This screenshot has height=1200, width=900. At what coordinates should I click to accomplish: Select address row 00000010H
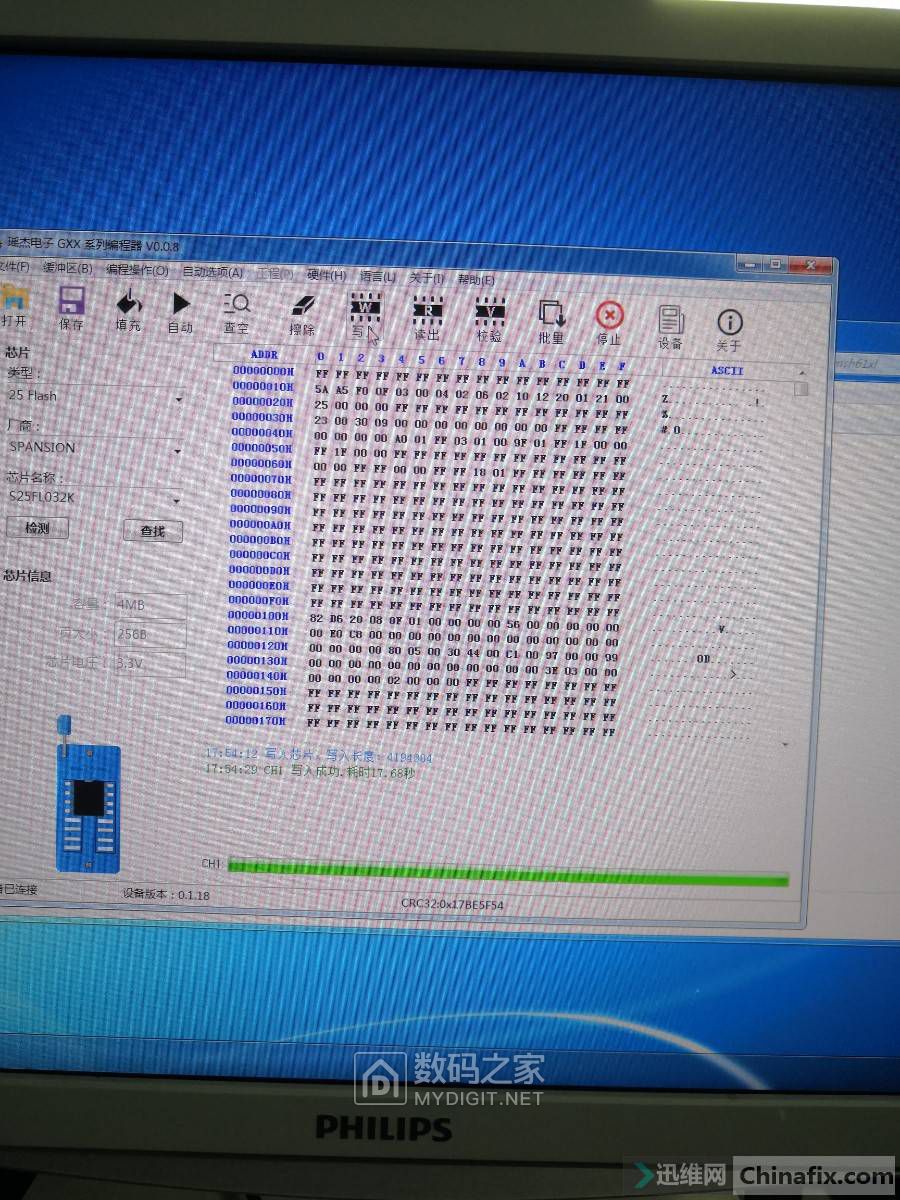click(x=264, y=386)
